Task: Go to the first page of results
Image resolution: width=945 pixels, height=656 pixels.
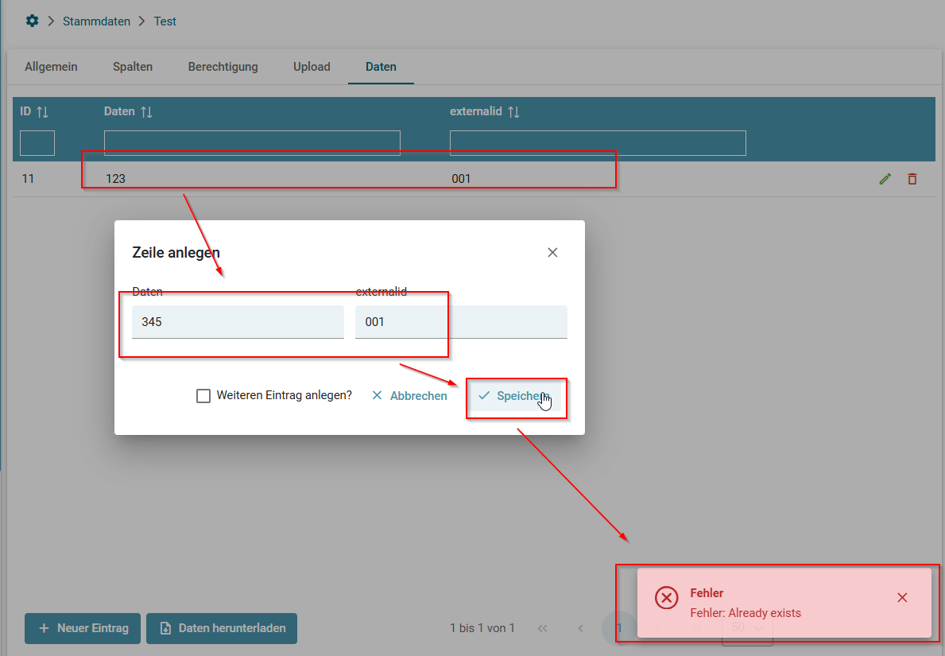Action: pyautogui.click(x=542, y=628)
